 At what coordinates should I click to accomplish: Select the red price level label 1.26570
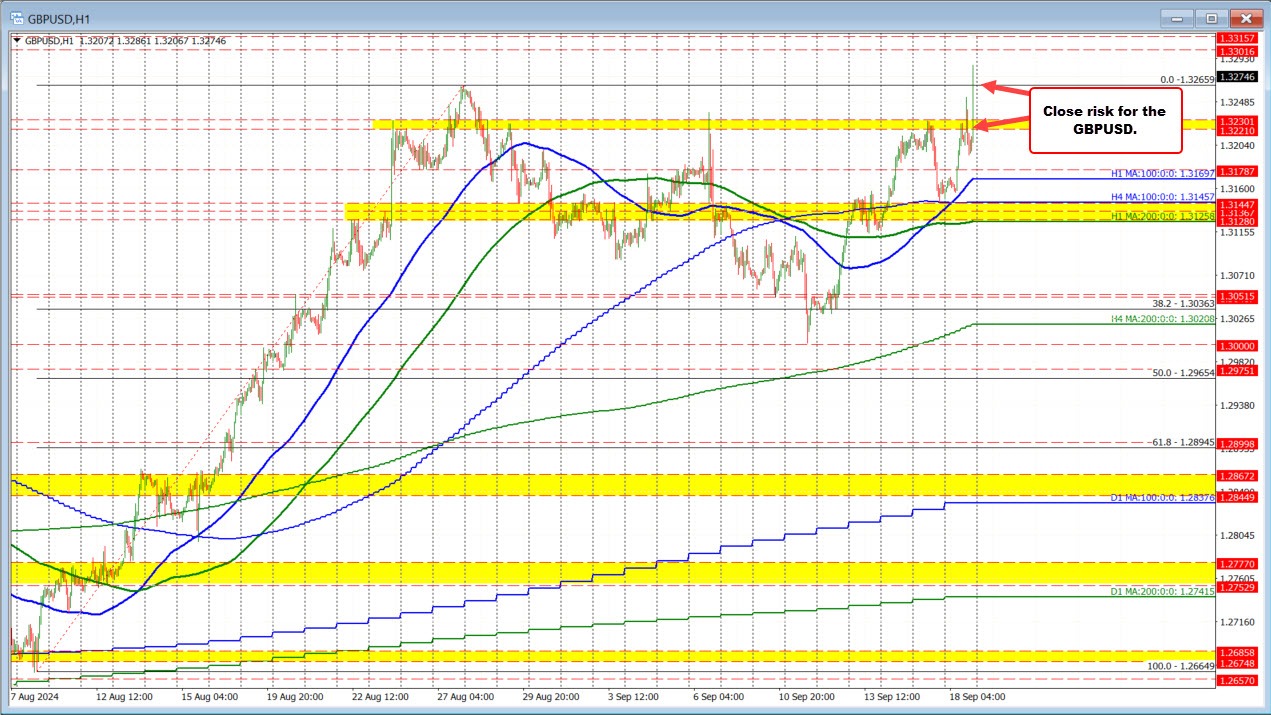pos(1236,679)
